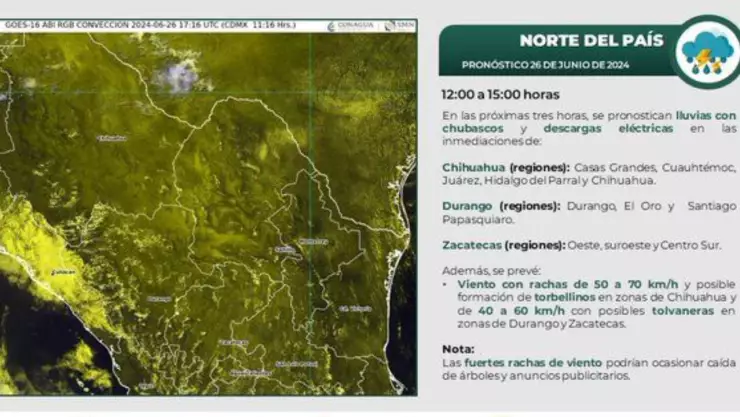Click the CONAGUA logo on the satellite header
Screen dimensions: 740x417
coord(354,26)
